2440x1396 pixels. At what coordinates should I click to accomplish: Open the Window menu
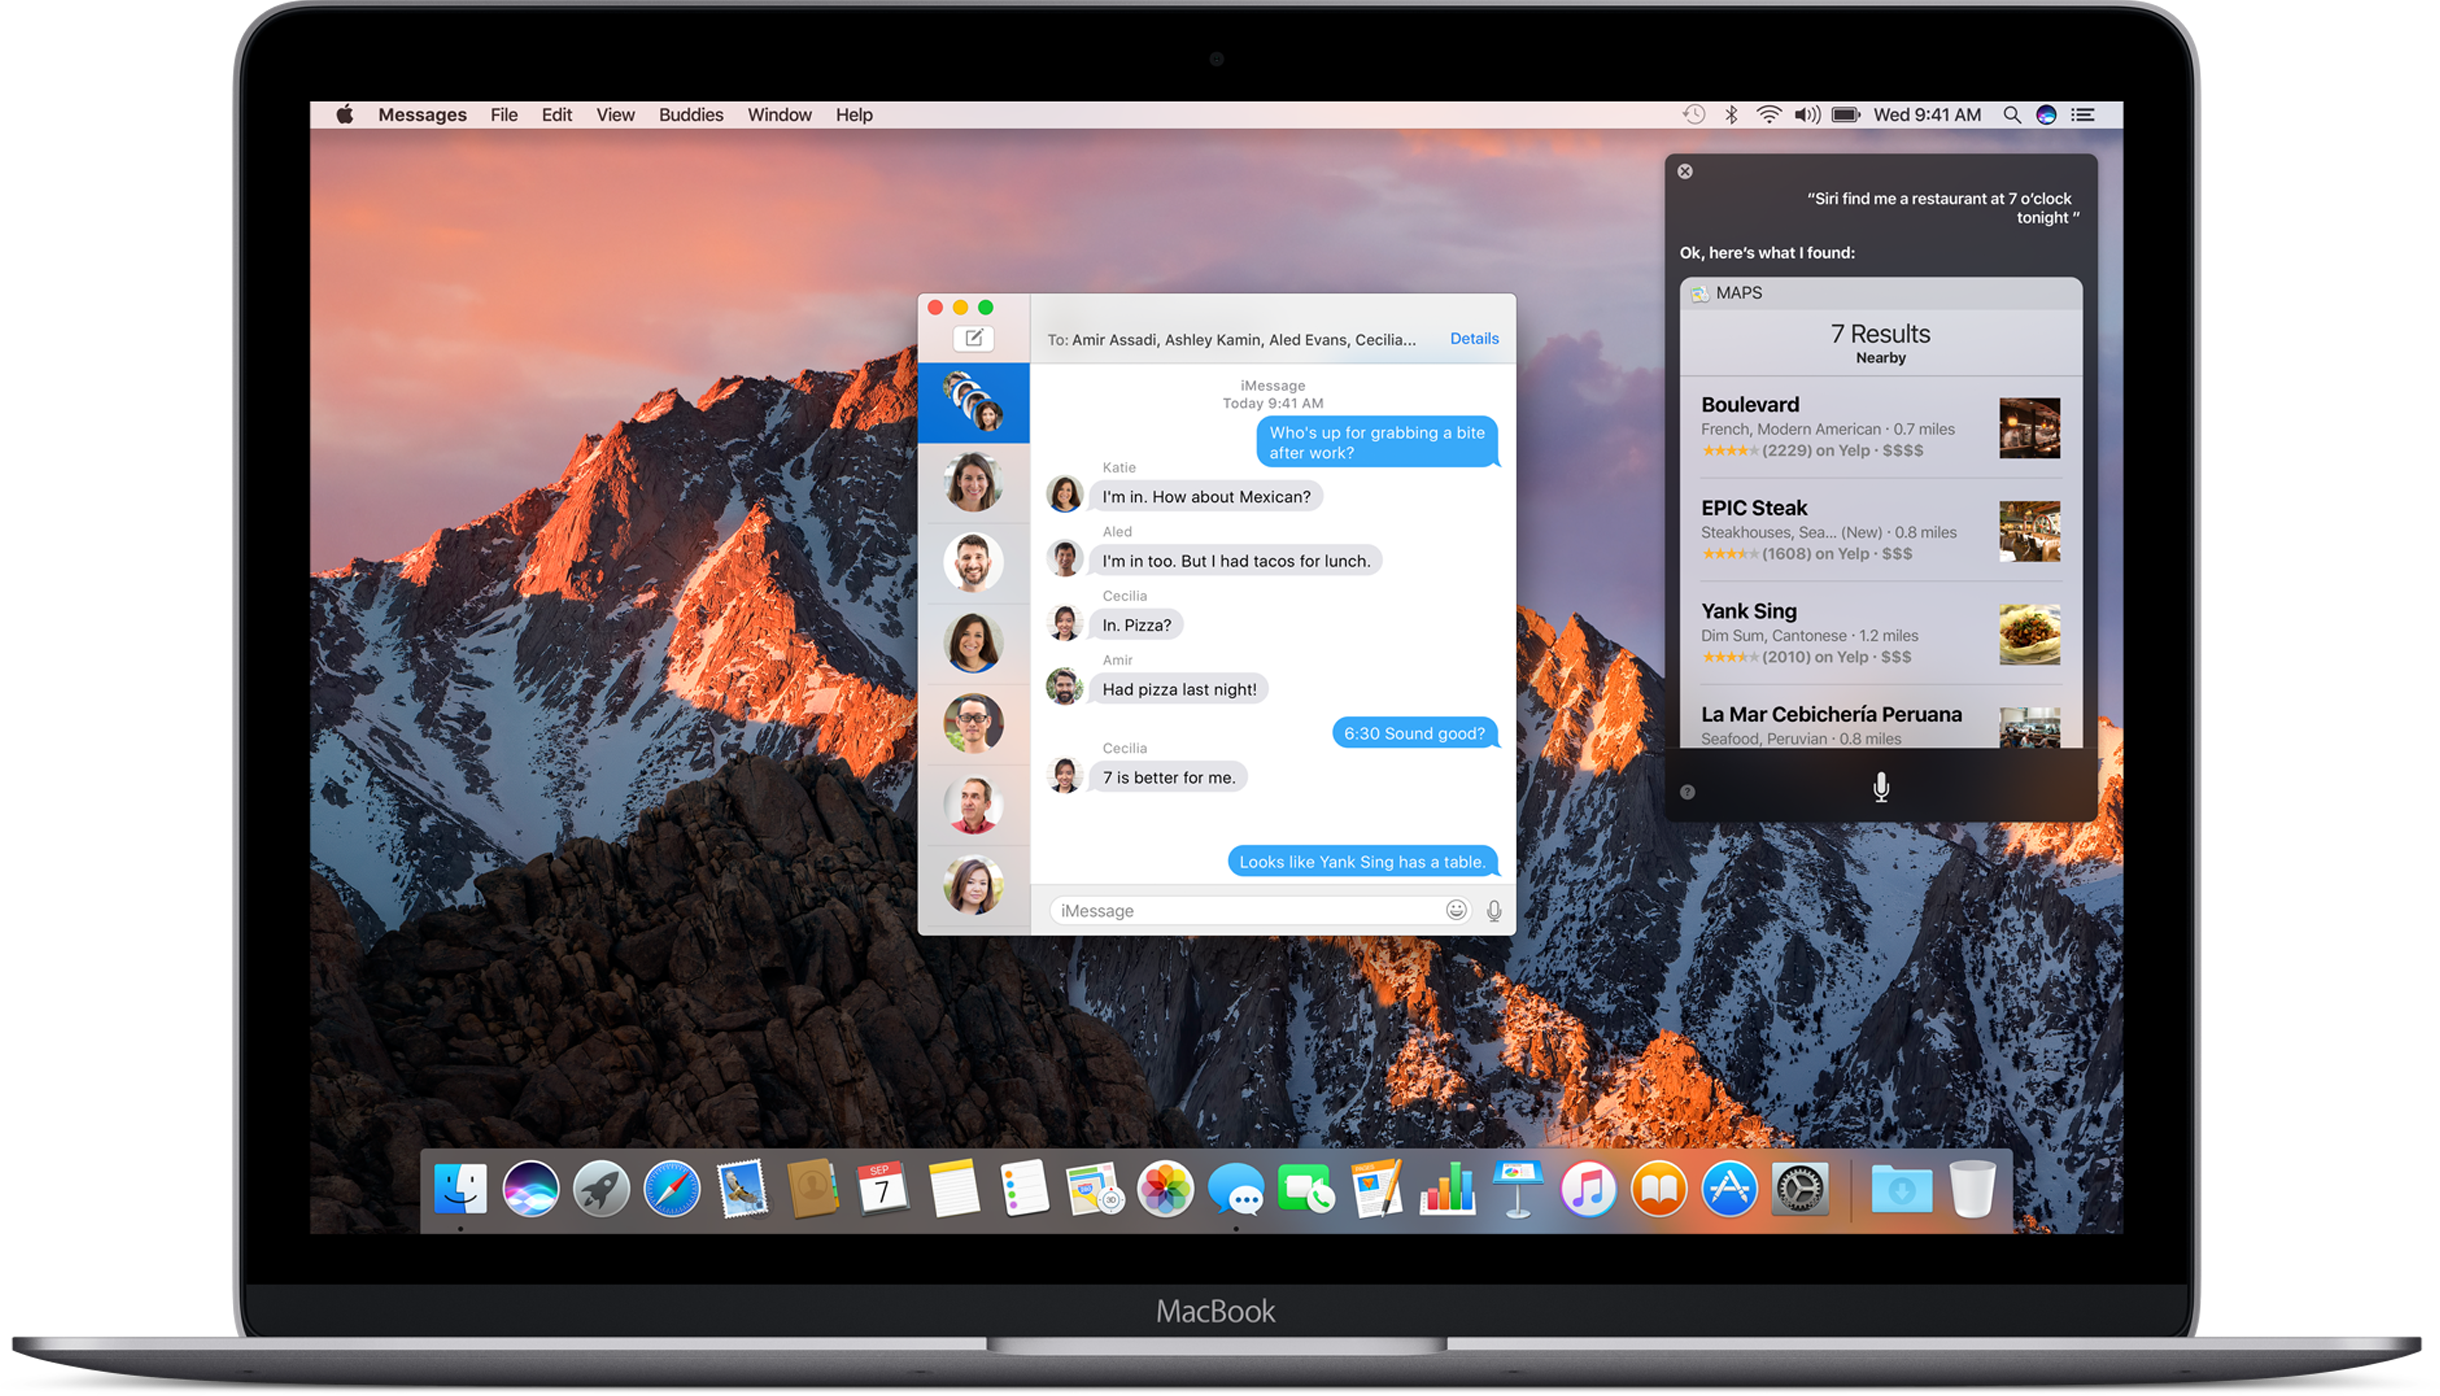tap(779, 114)
